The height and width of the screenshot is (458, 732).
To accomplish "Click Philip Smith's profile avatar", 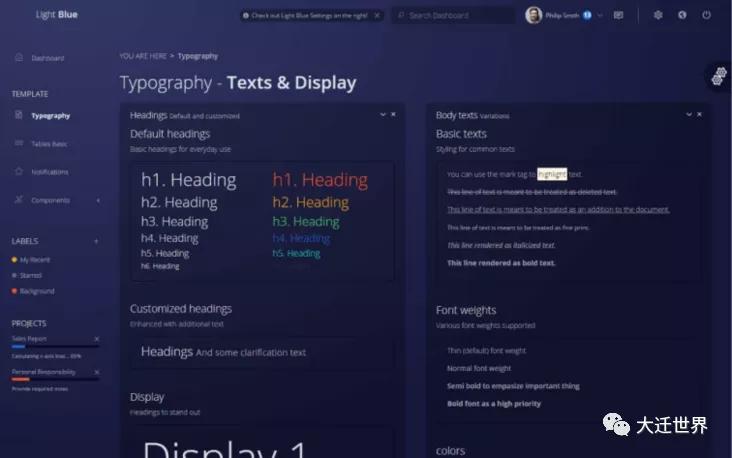I will [534, 15].
